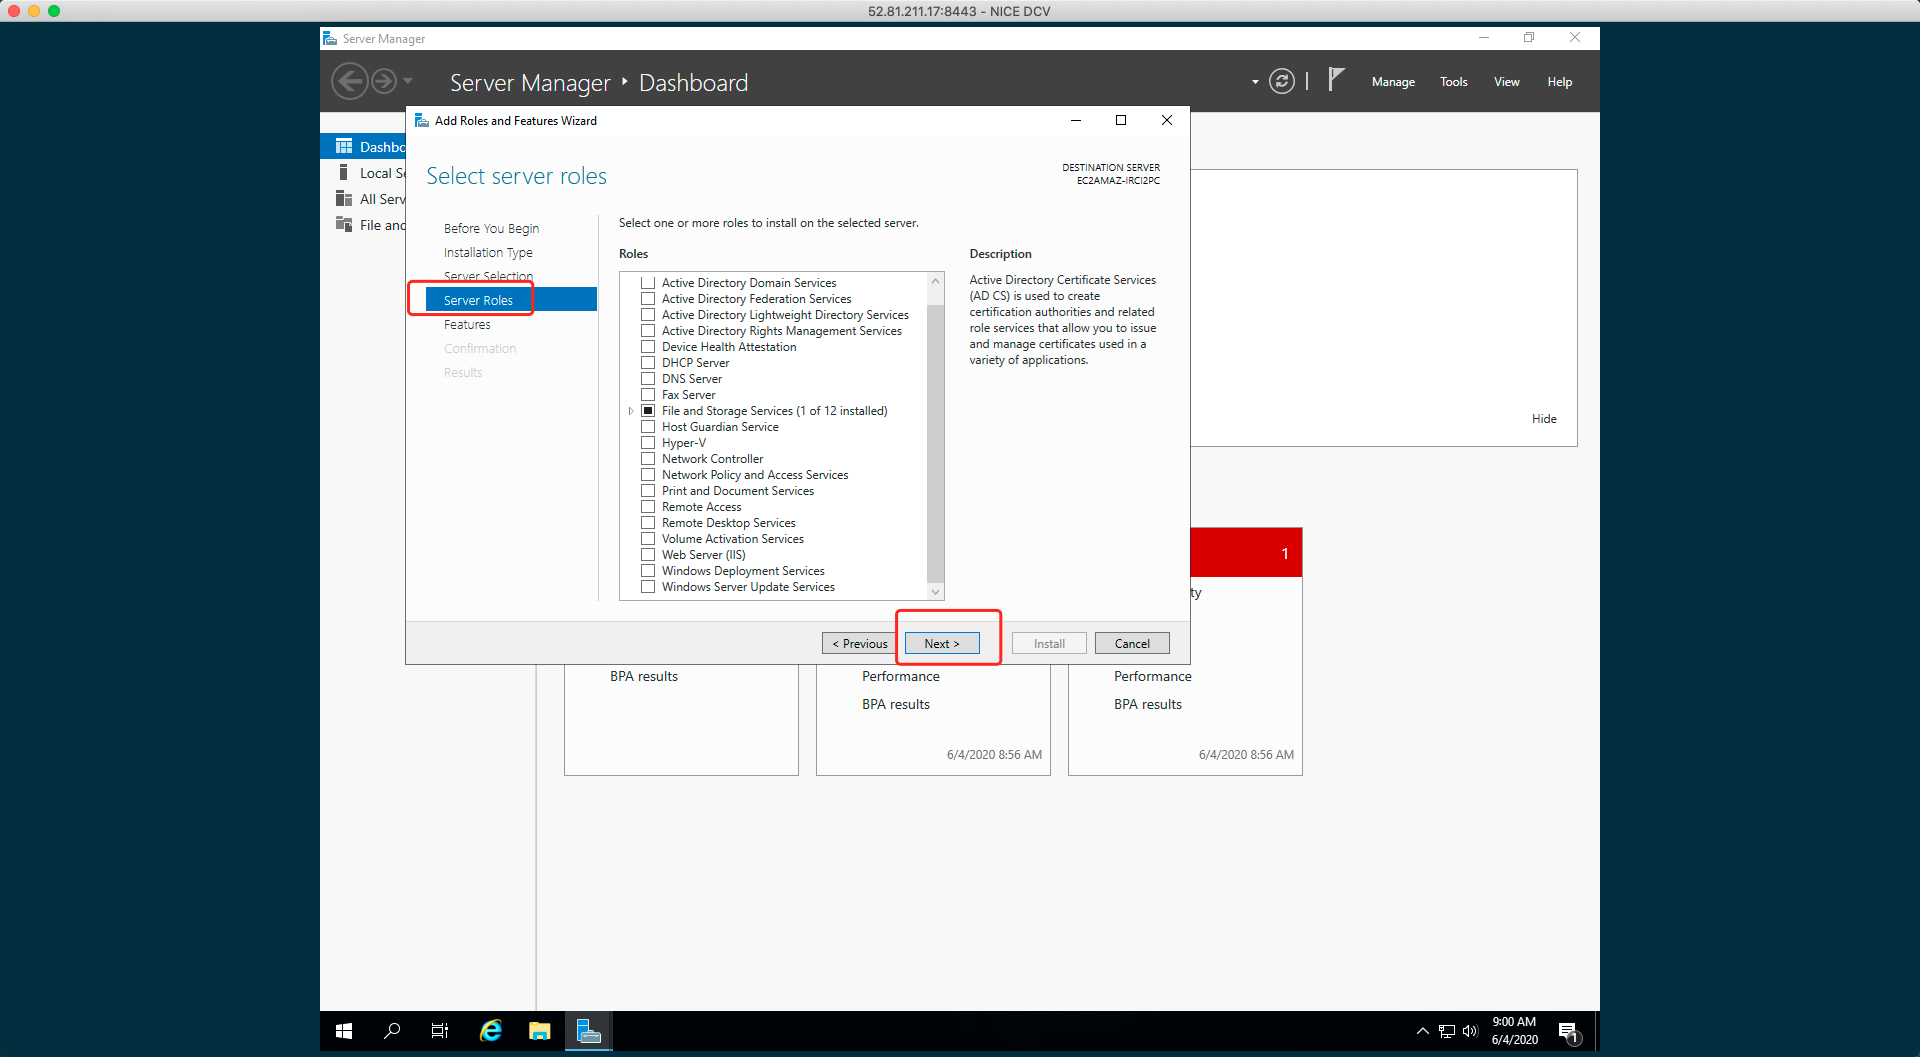Screen dimensions: 1920x1057
Task: Check the Web Server (IIS) role
Action: click(648, 555)
